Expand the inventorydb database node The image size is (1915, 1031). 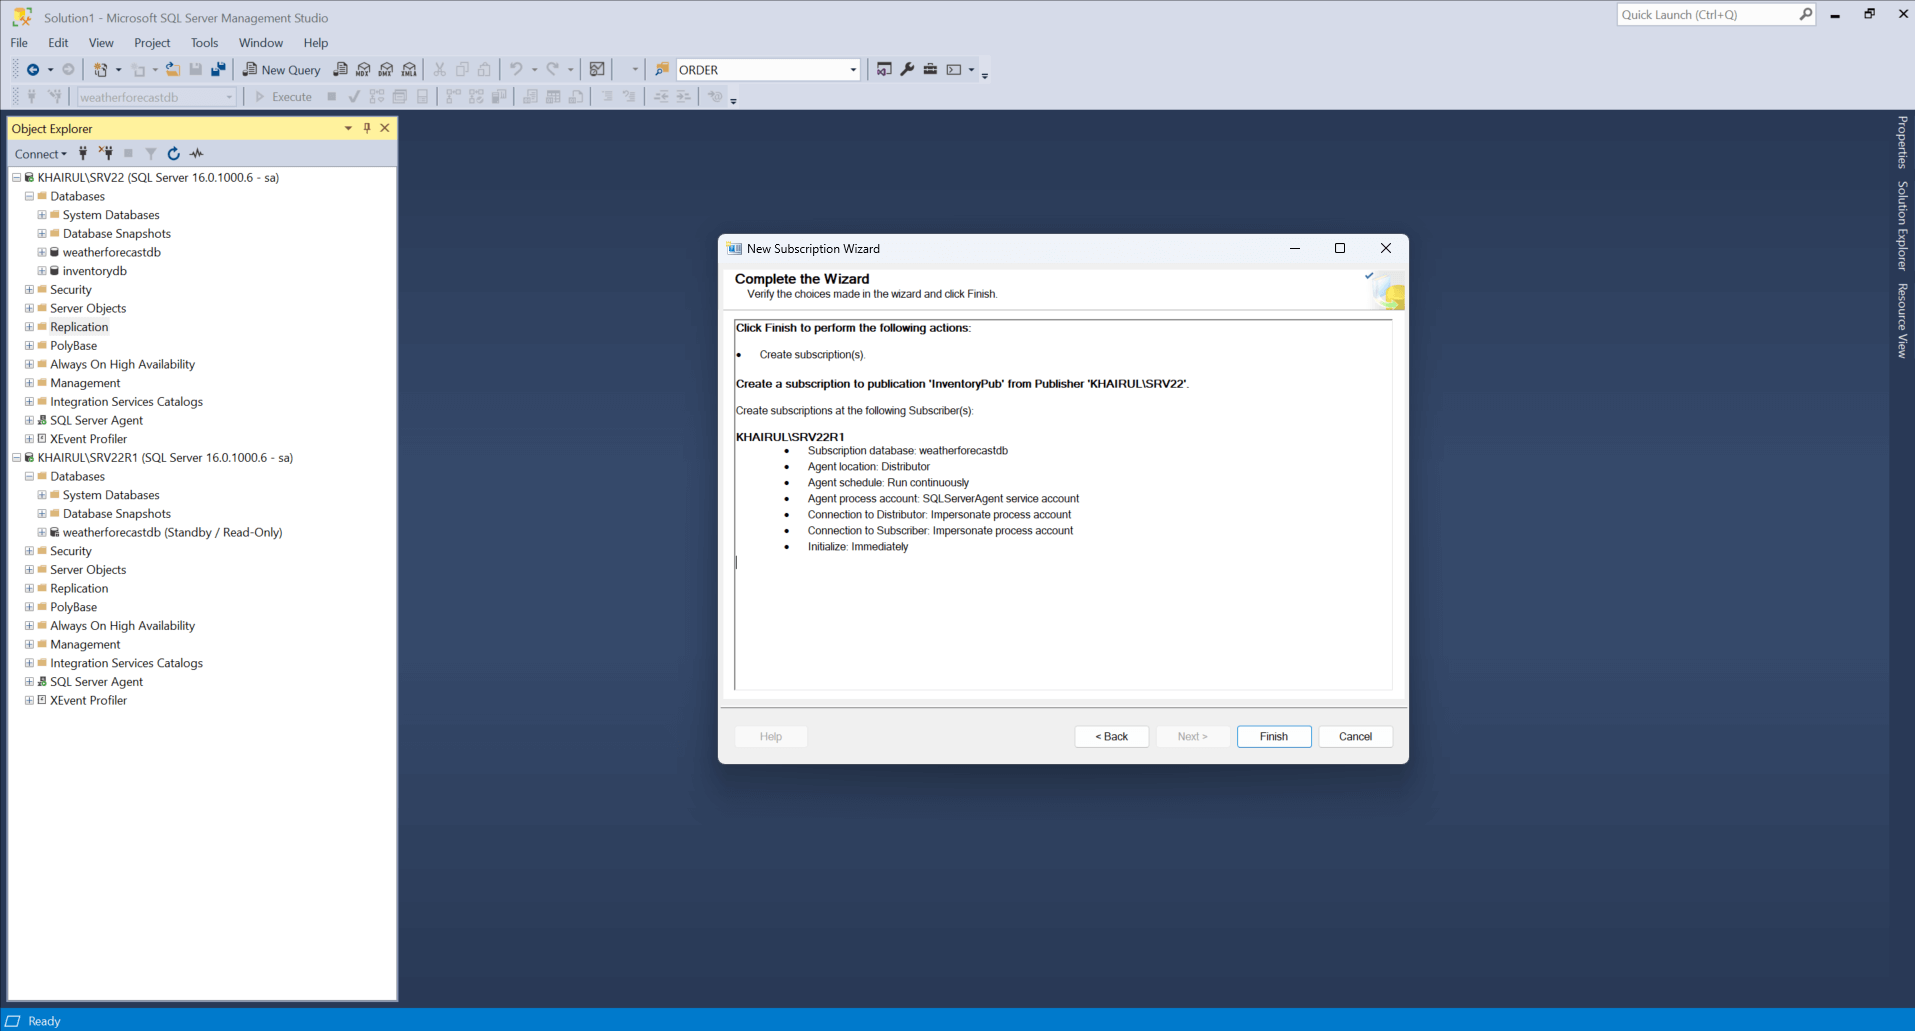(x=42, y=271)
